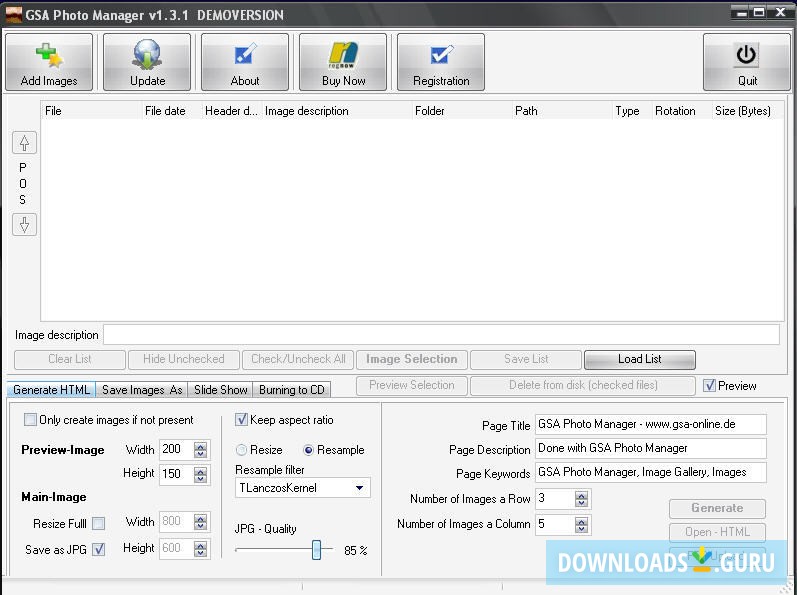Click the JPG - Quality slider handle
797x595 pixels.
point(316,550)
